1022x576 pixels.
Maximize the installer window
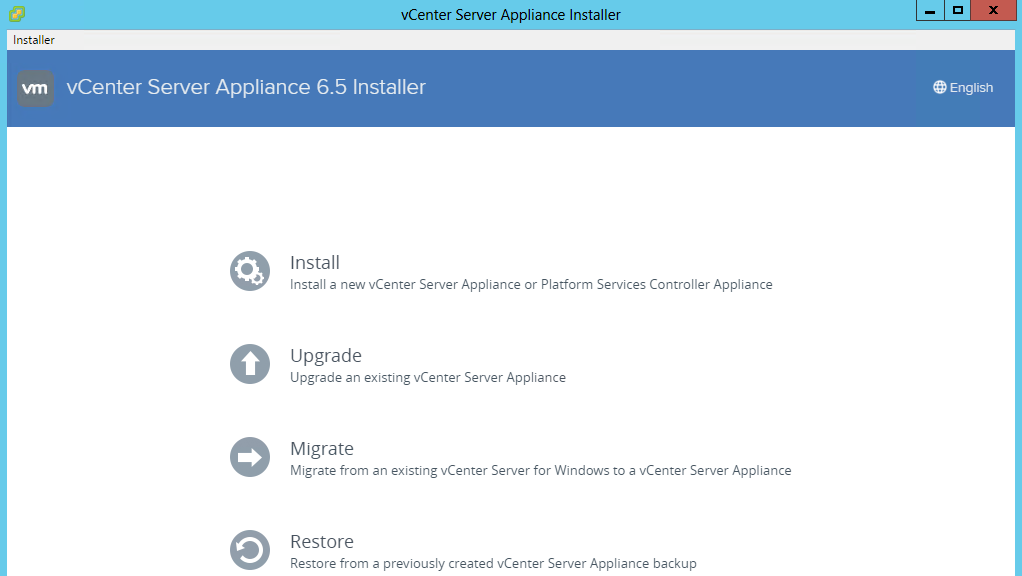click(x=957, y=10)
